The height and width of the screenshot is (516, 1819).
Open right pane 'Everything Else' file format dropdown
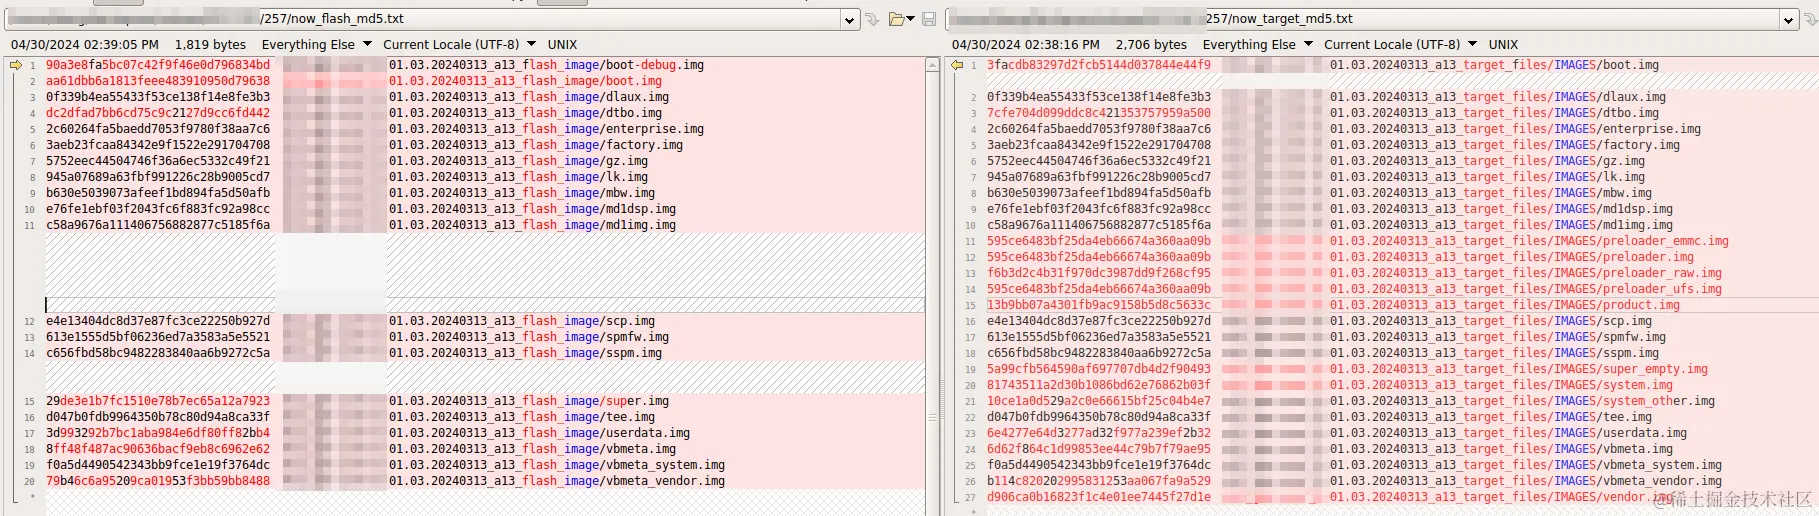point(1257,44)
